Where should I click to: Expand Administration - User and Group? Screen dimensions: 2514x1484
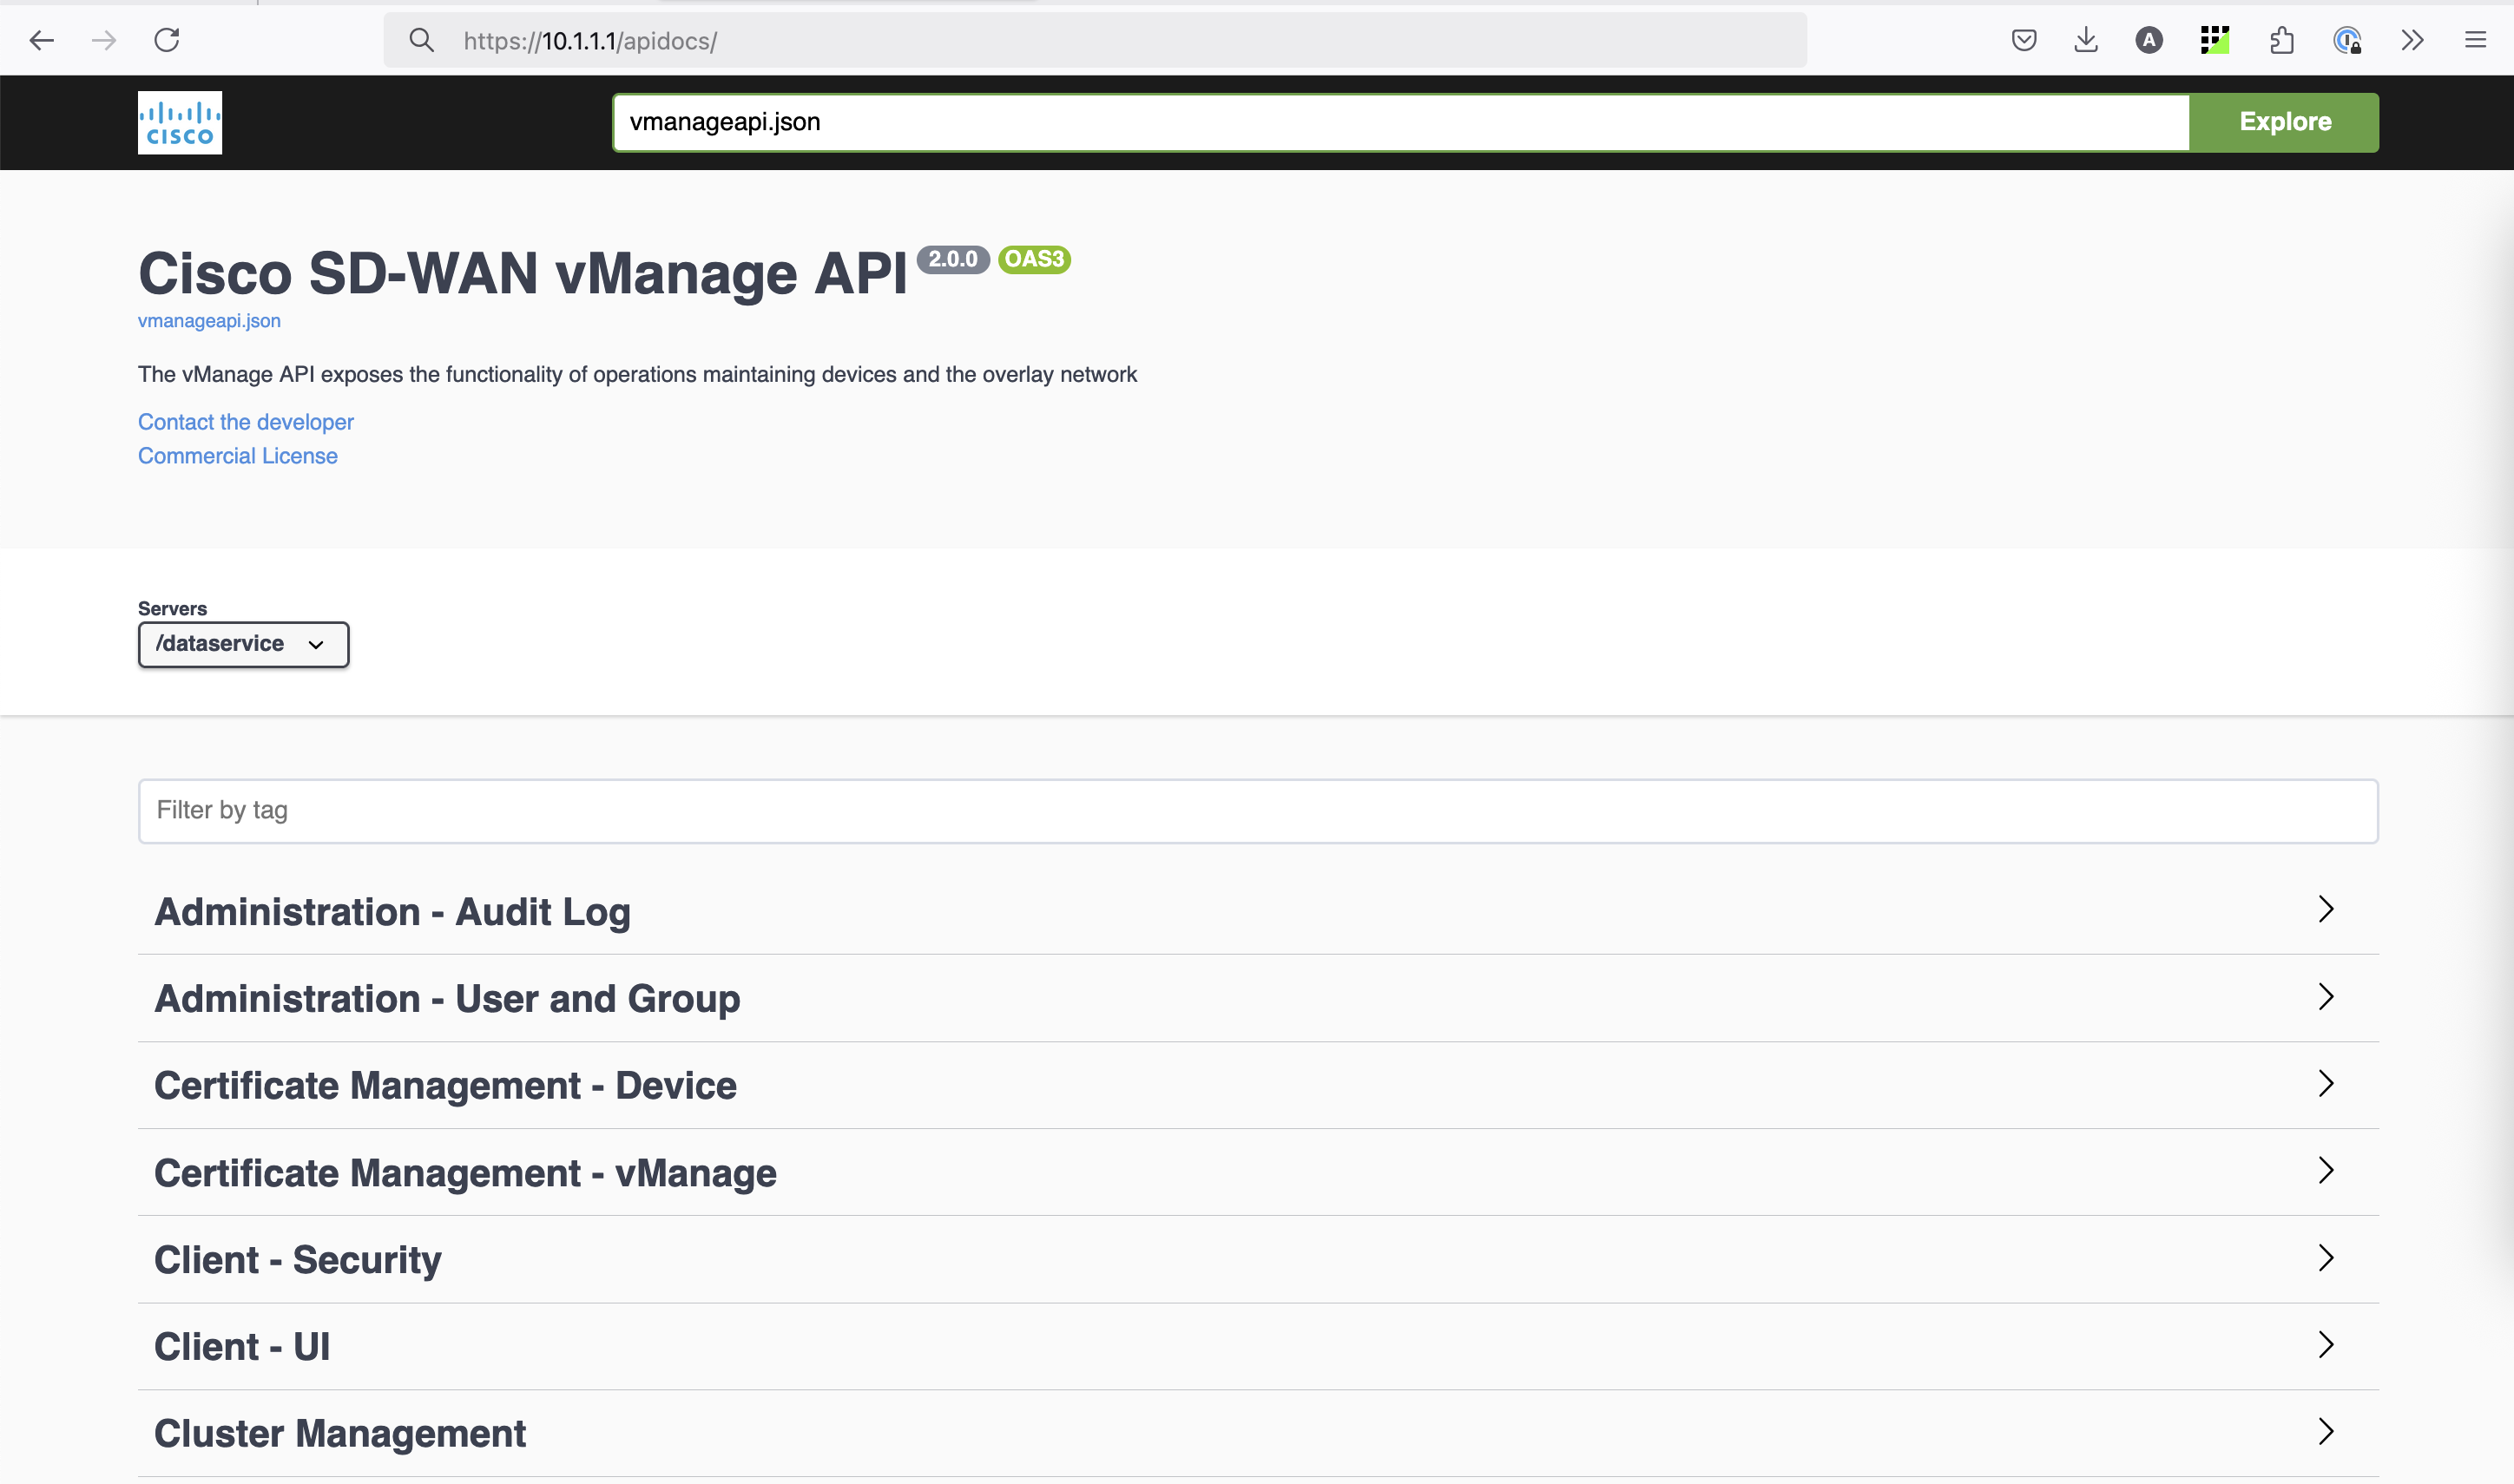point(447,998)
